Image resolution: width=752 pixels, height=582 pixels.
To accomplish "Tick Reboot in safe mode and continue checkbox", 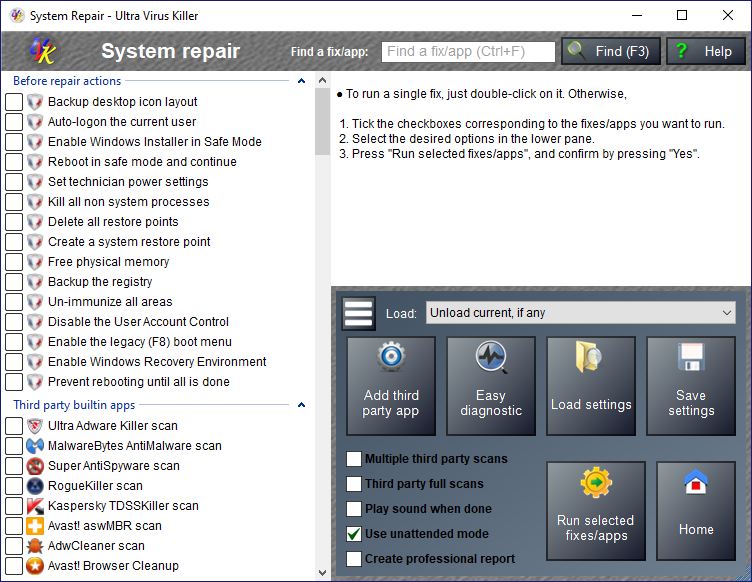I will [14, 162].
